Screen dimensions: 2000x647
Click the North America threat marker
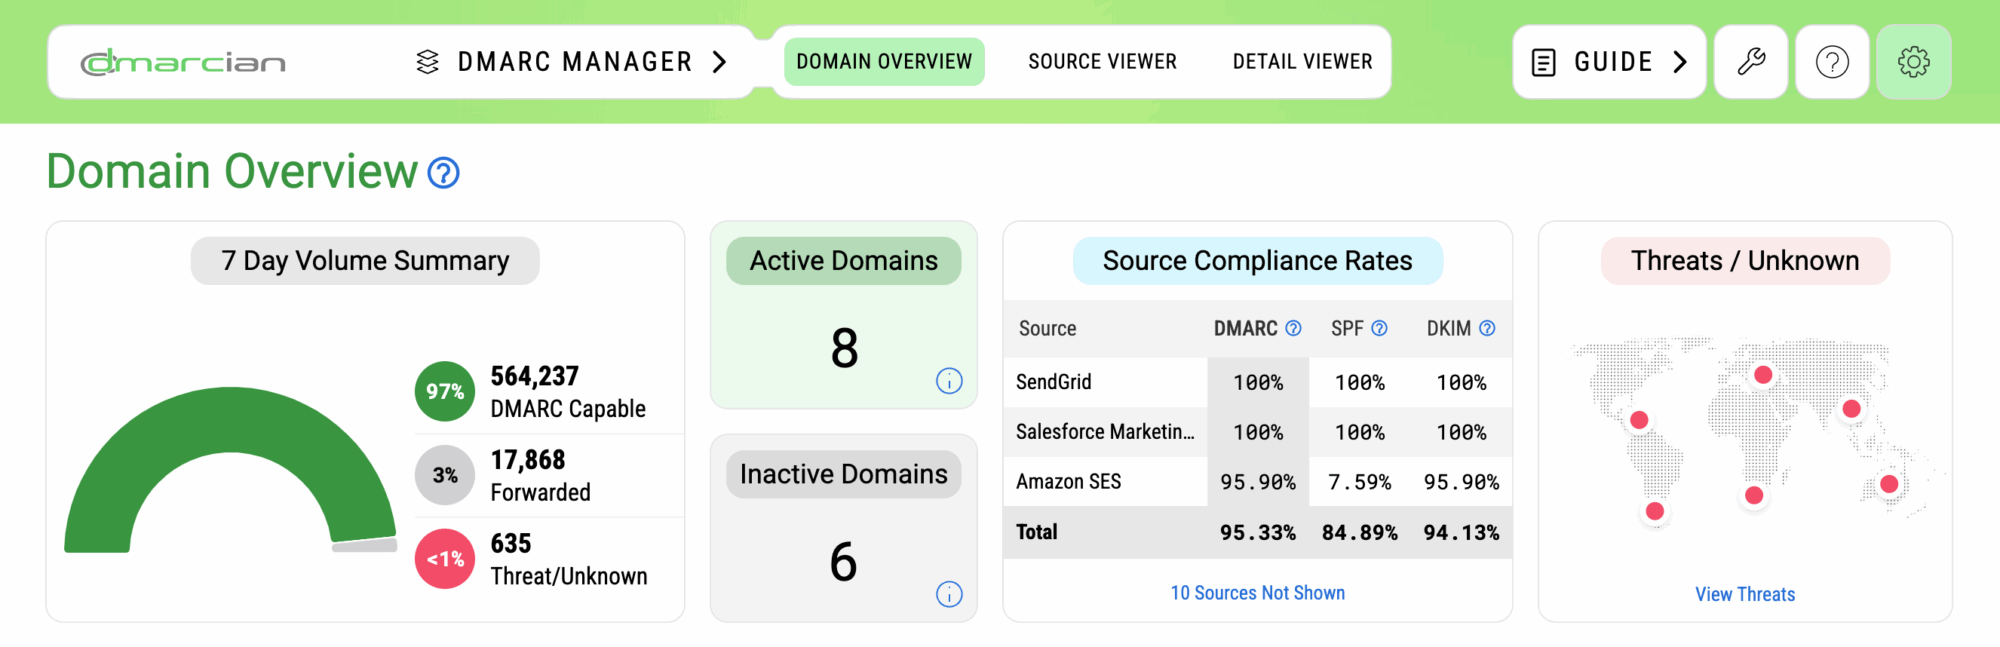[1639, 420]
